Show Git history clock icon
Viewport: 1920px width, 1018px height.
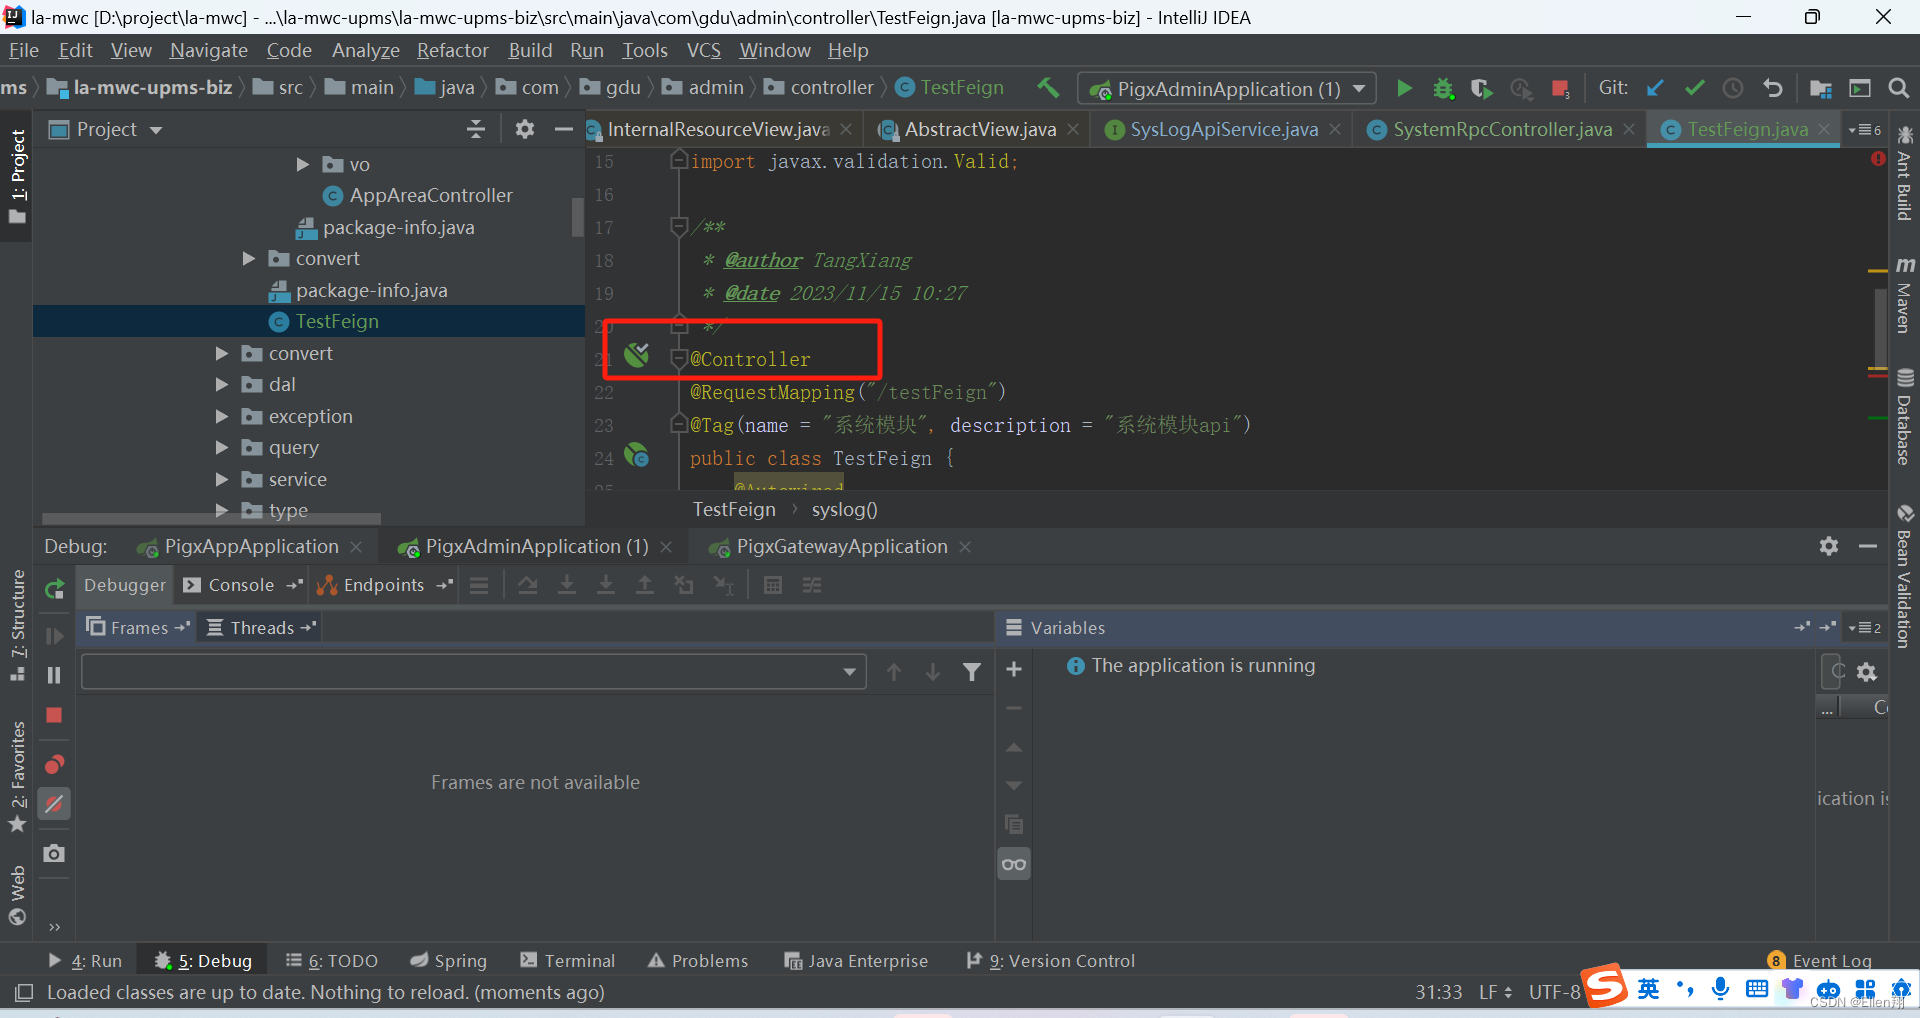[1733, 88]
